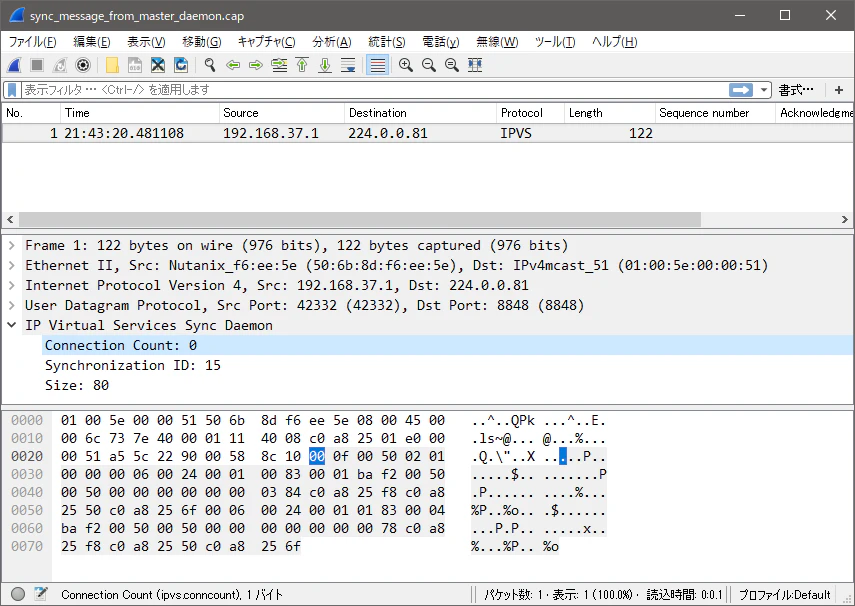The height and width of the screenshot is (606, 855).
Task: Expand the Ethernet II tree node
Action: point(11,266)
